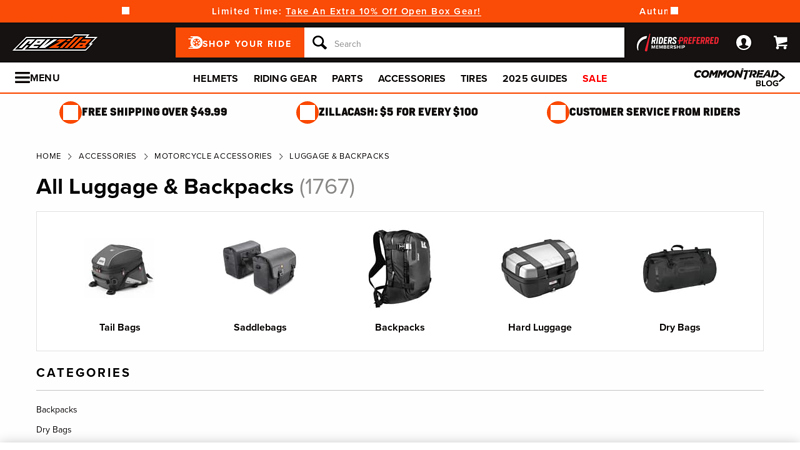Go to next promo banner slide
The image size is (800, 450).
click(674, 11)
